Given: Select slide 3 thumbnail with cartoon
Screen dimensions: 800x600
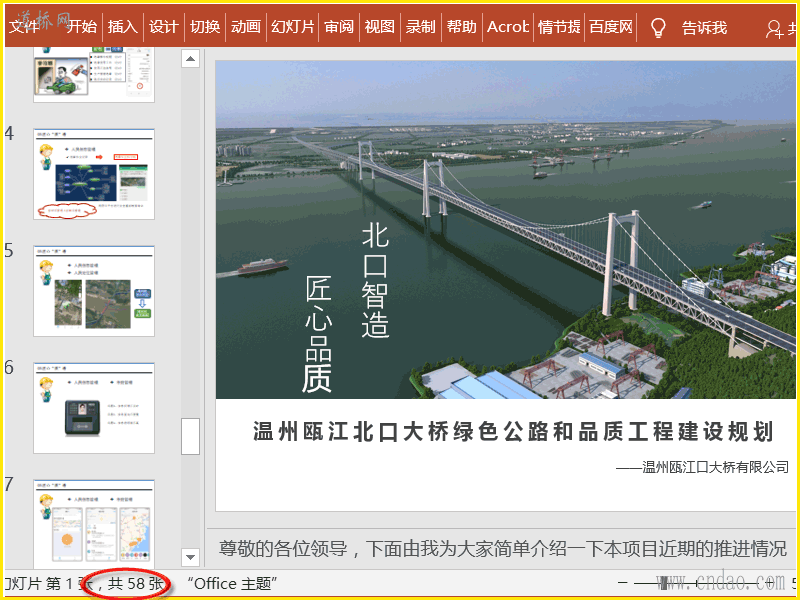Looking at the screenshot, I should 94,74.
